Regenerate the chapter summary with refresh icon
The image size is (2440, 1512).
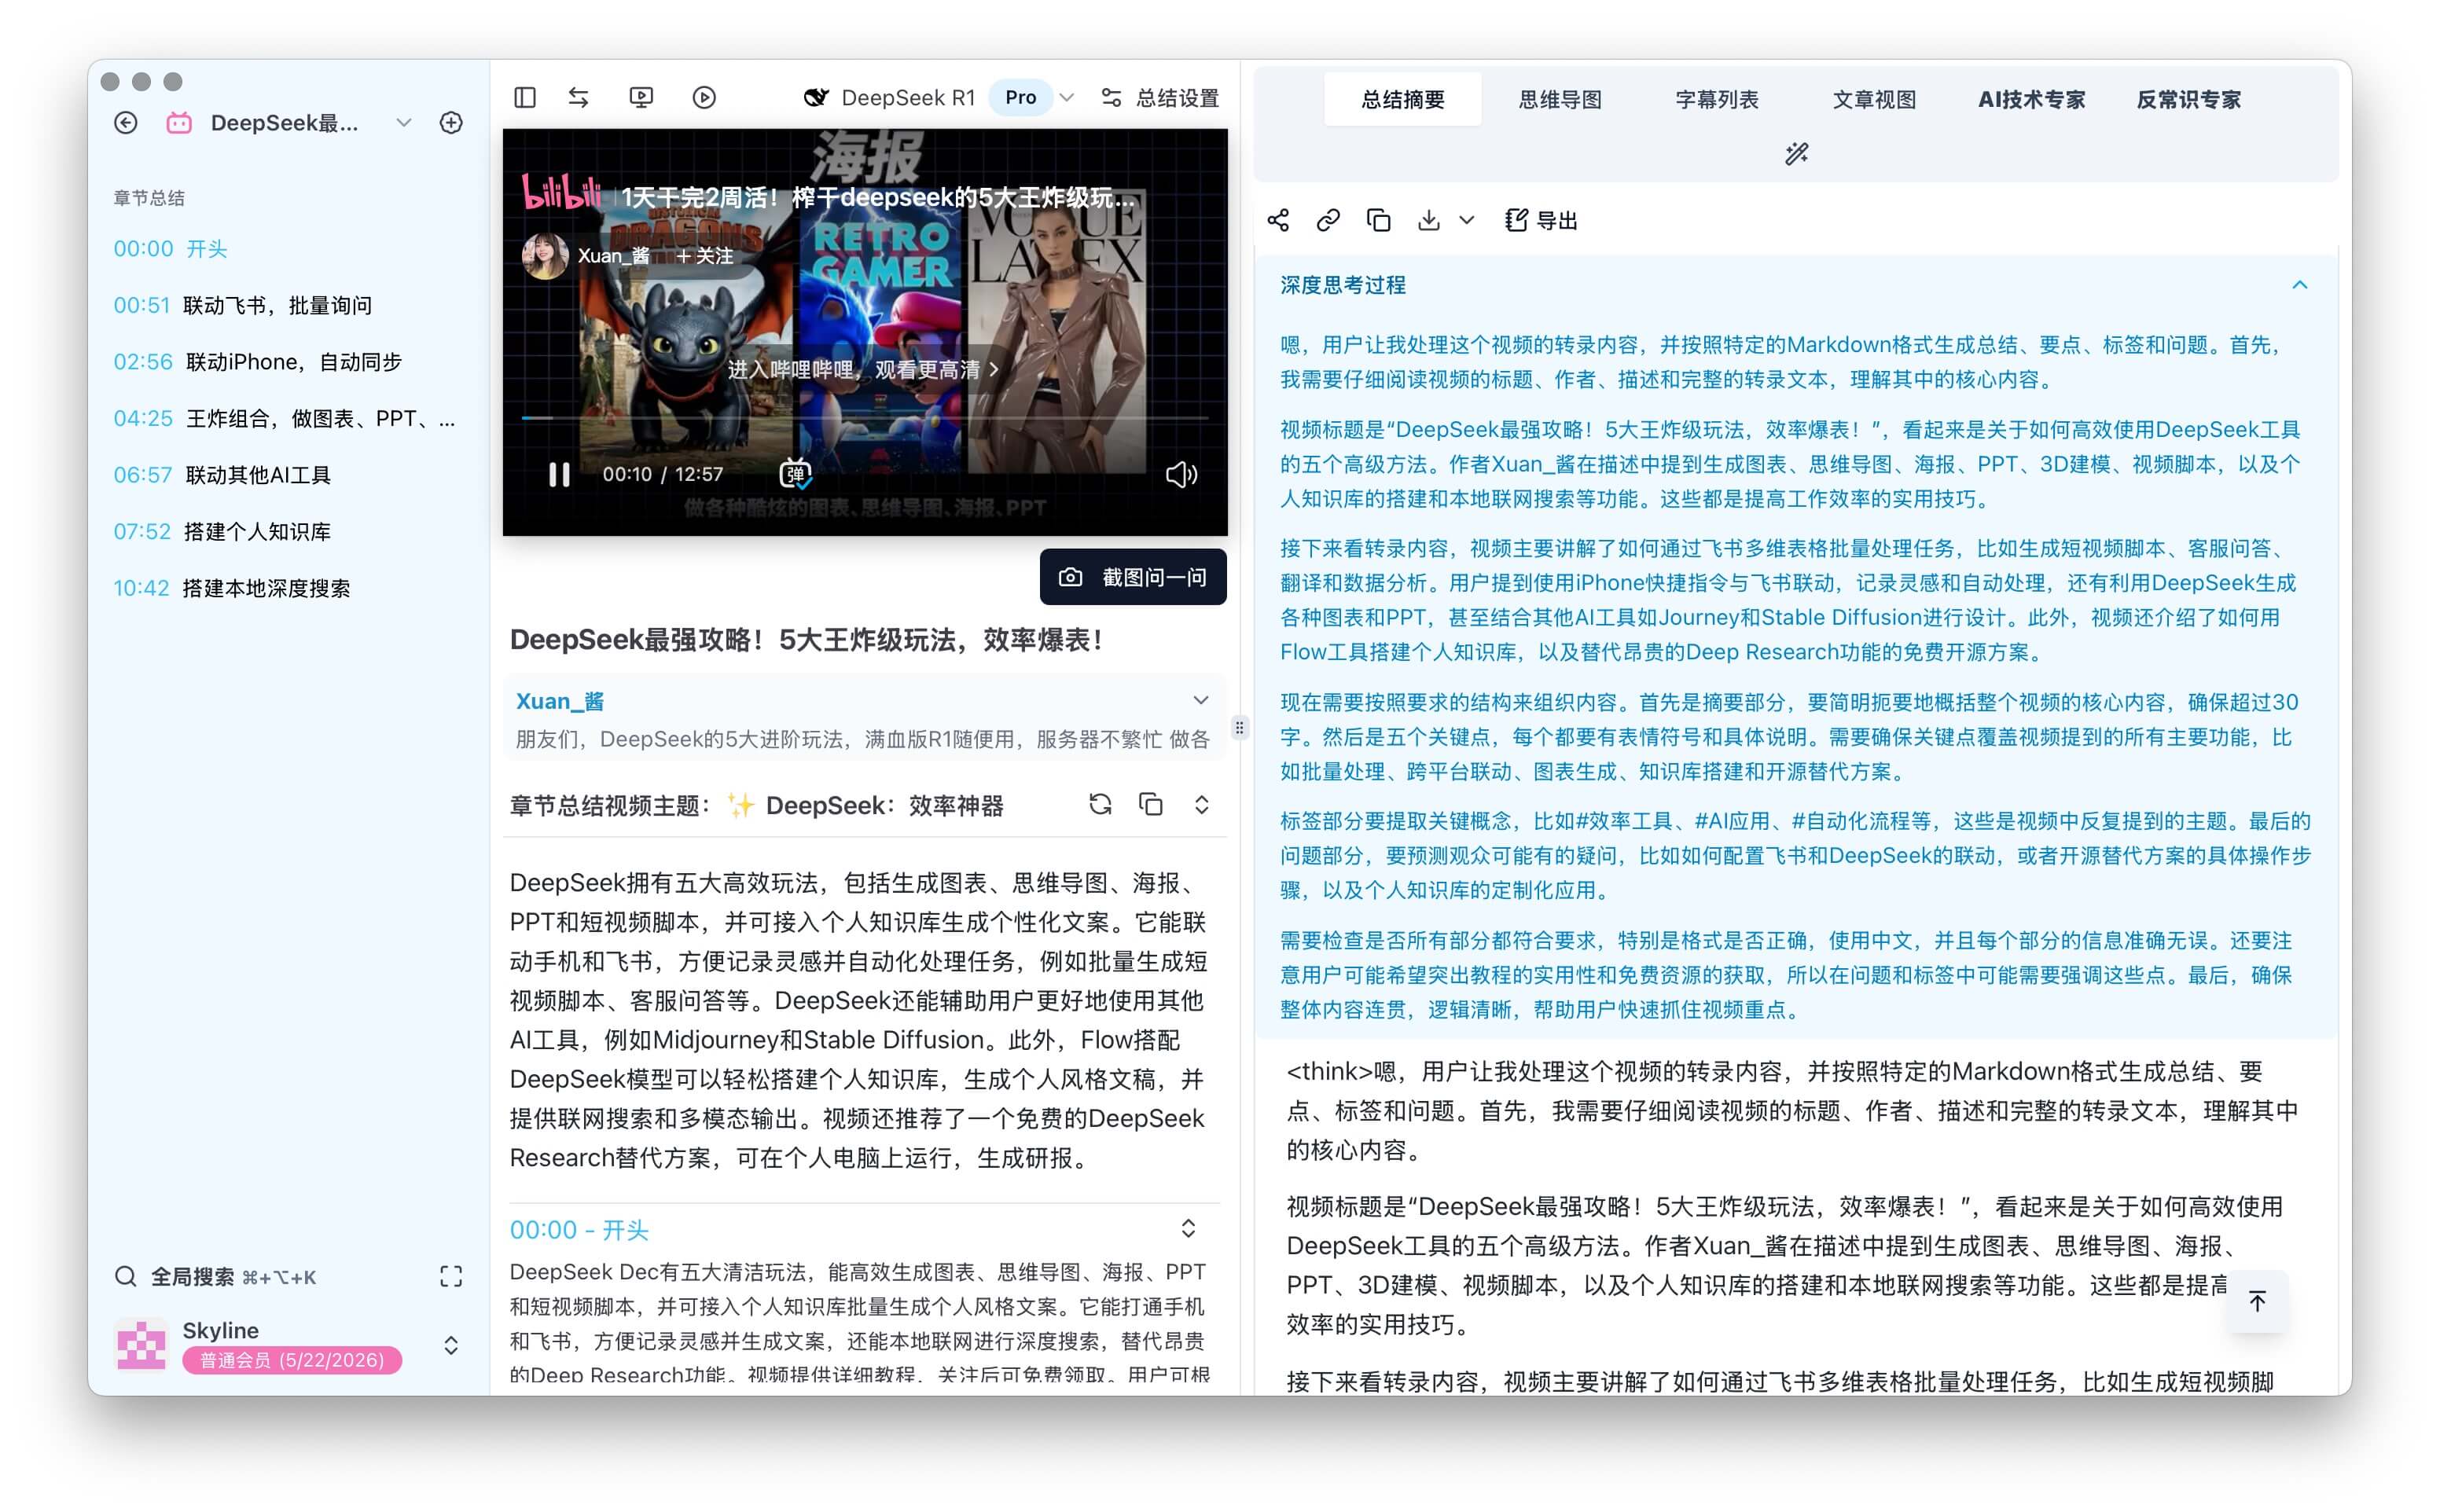pyautogui.click(x=1100, y=804)
